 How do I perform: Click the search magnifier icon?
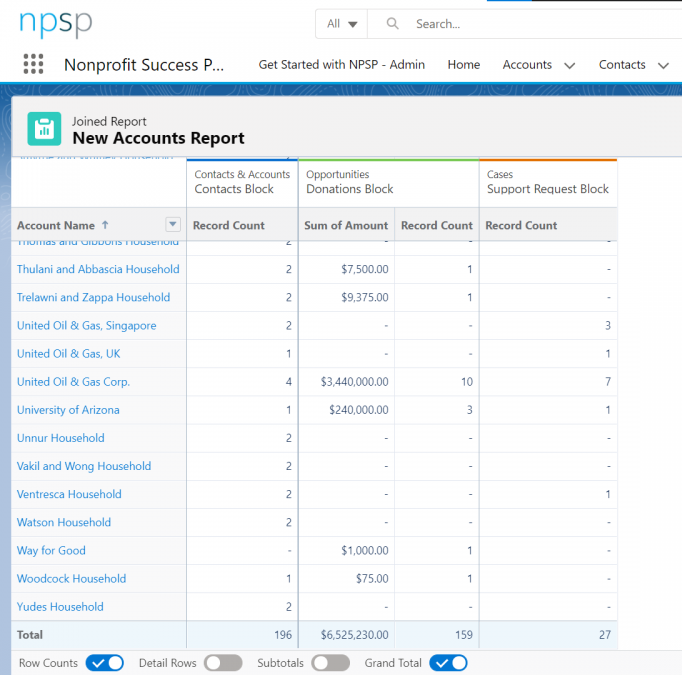pos(392,23)
